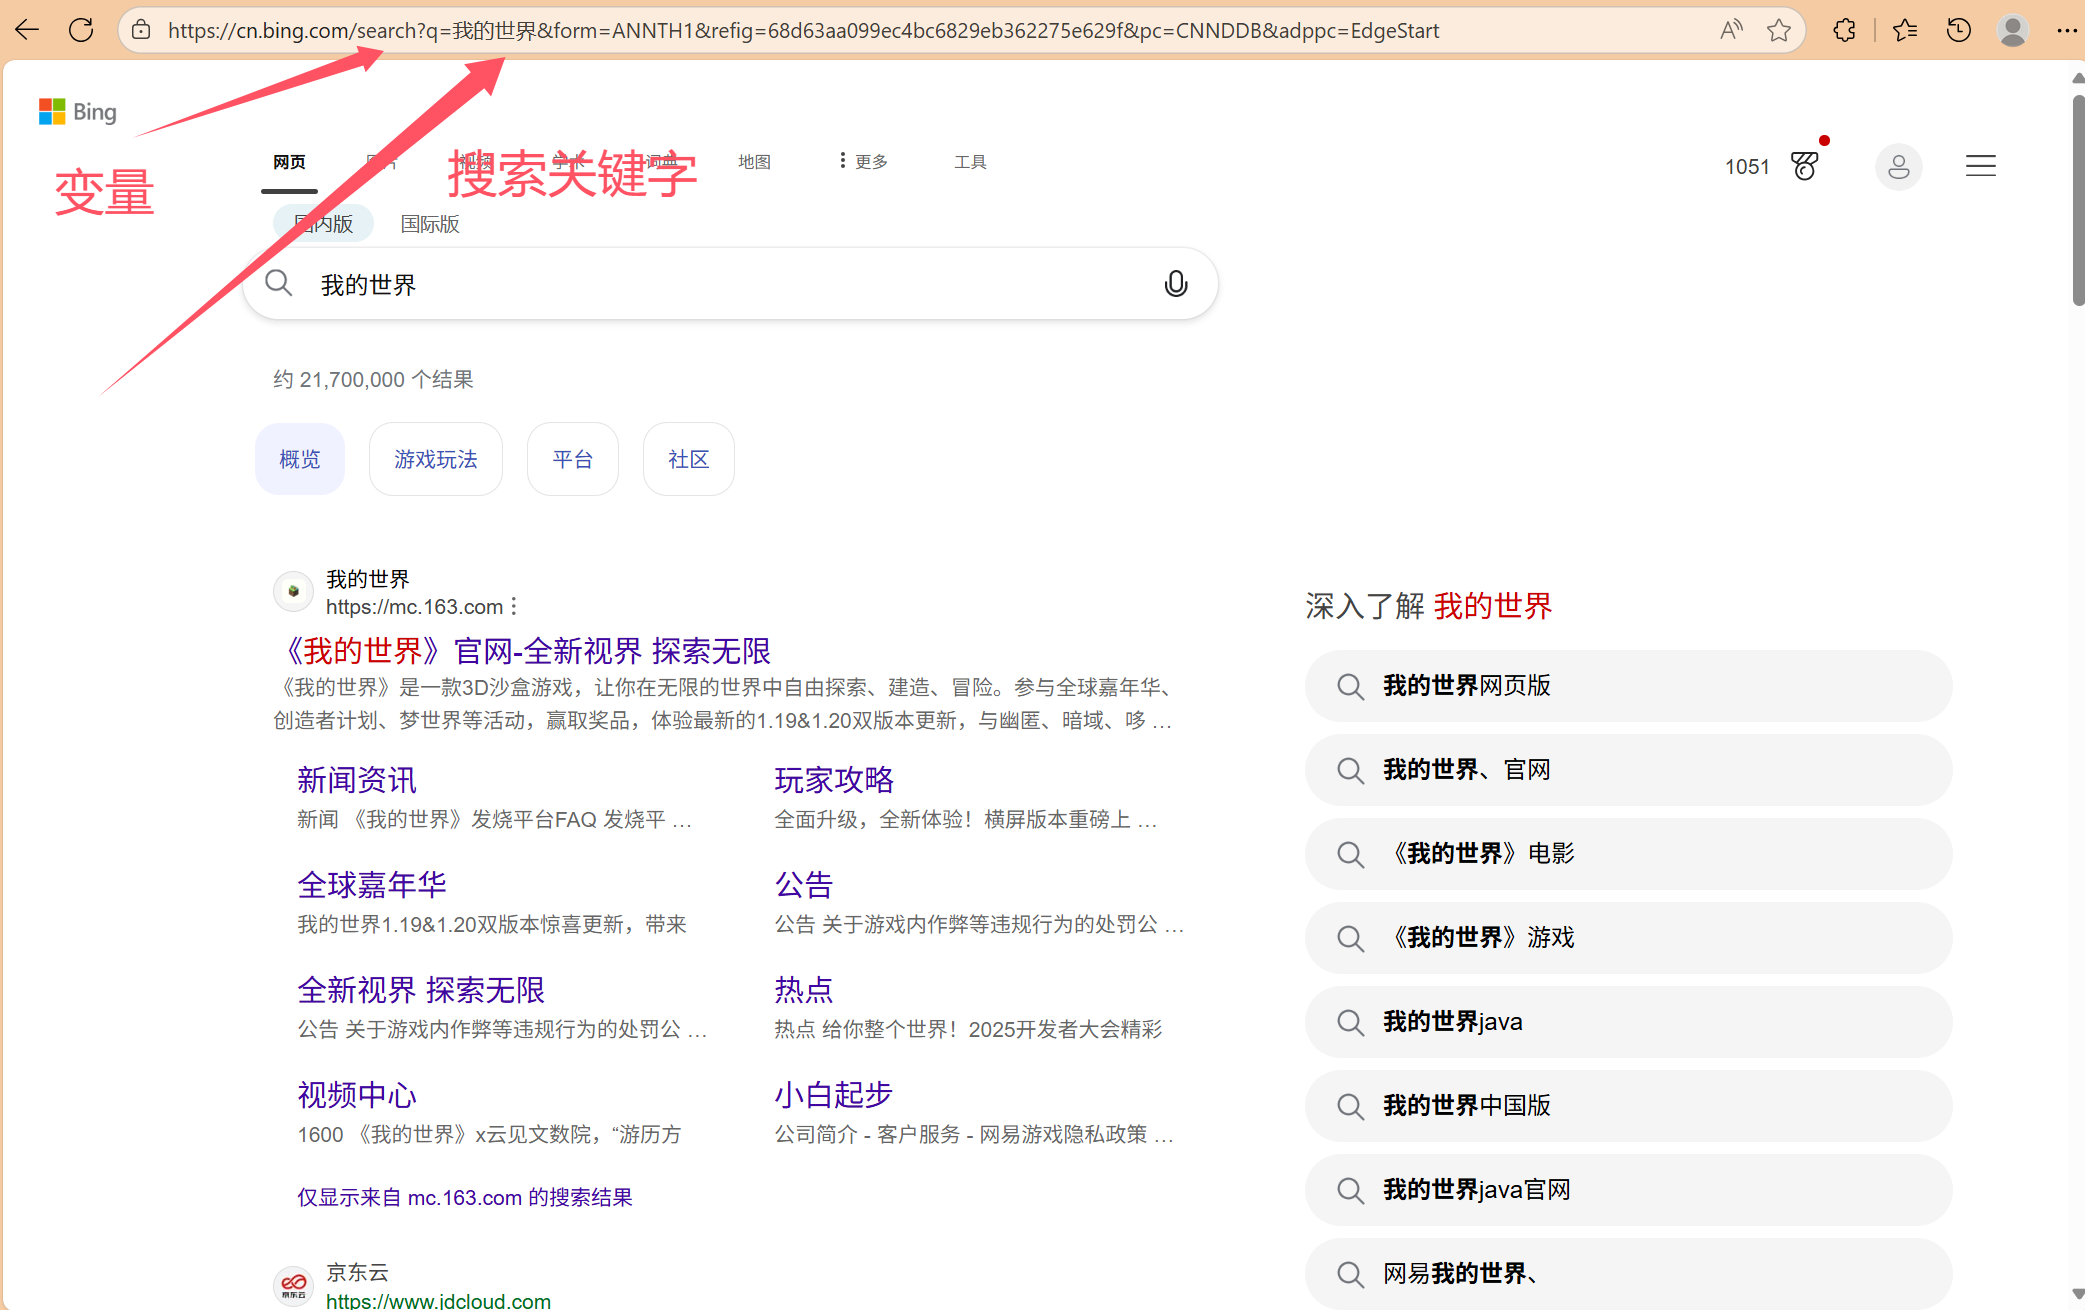Image resolution: width=2085 pixels, height=1310 pixels.
Task: Click the search box containing 我的世界
Action: tap(730, 284)
